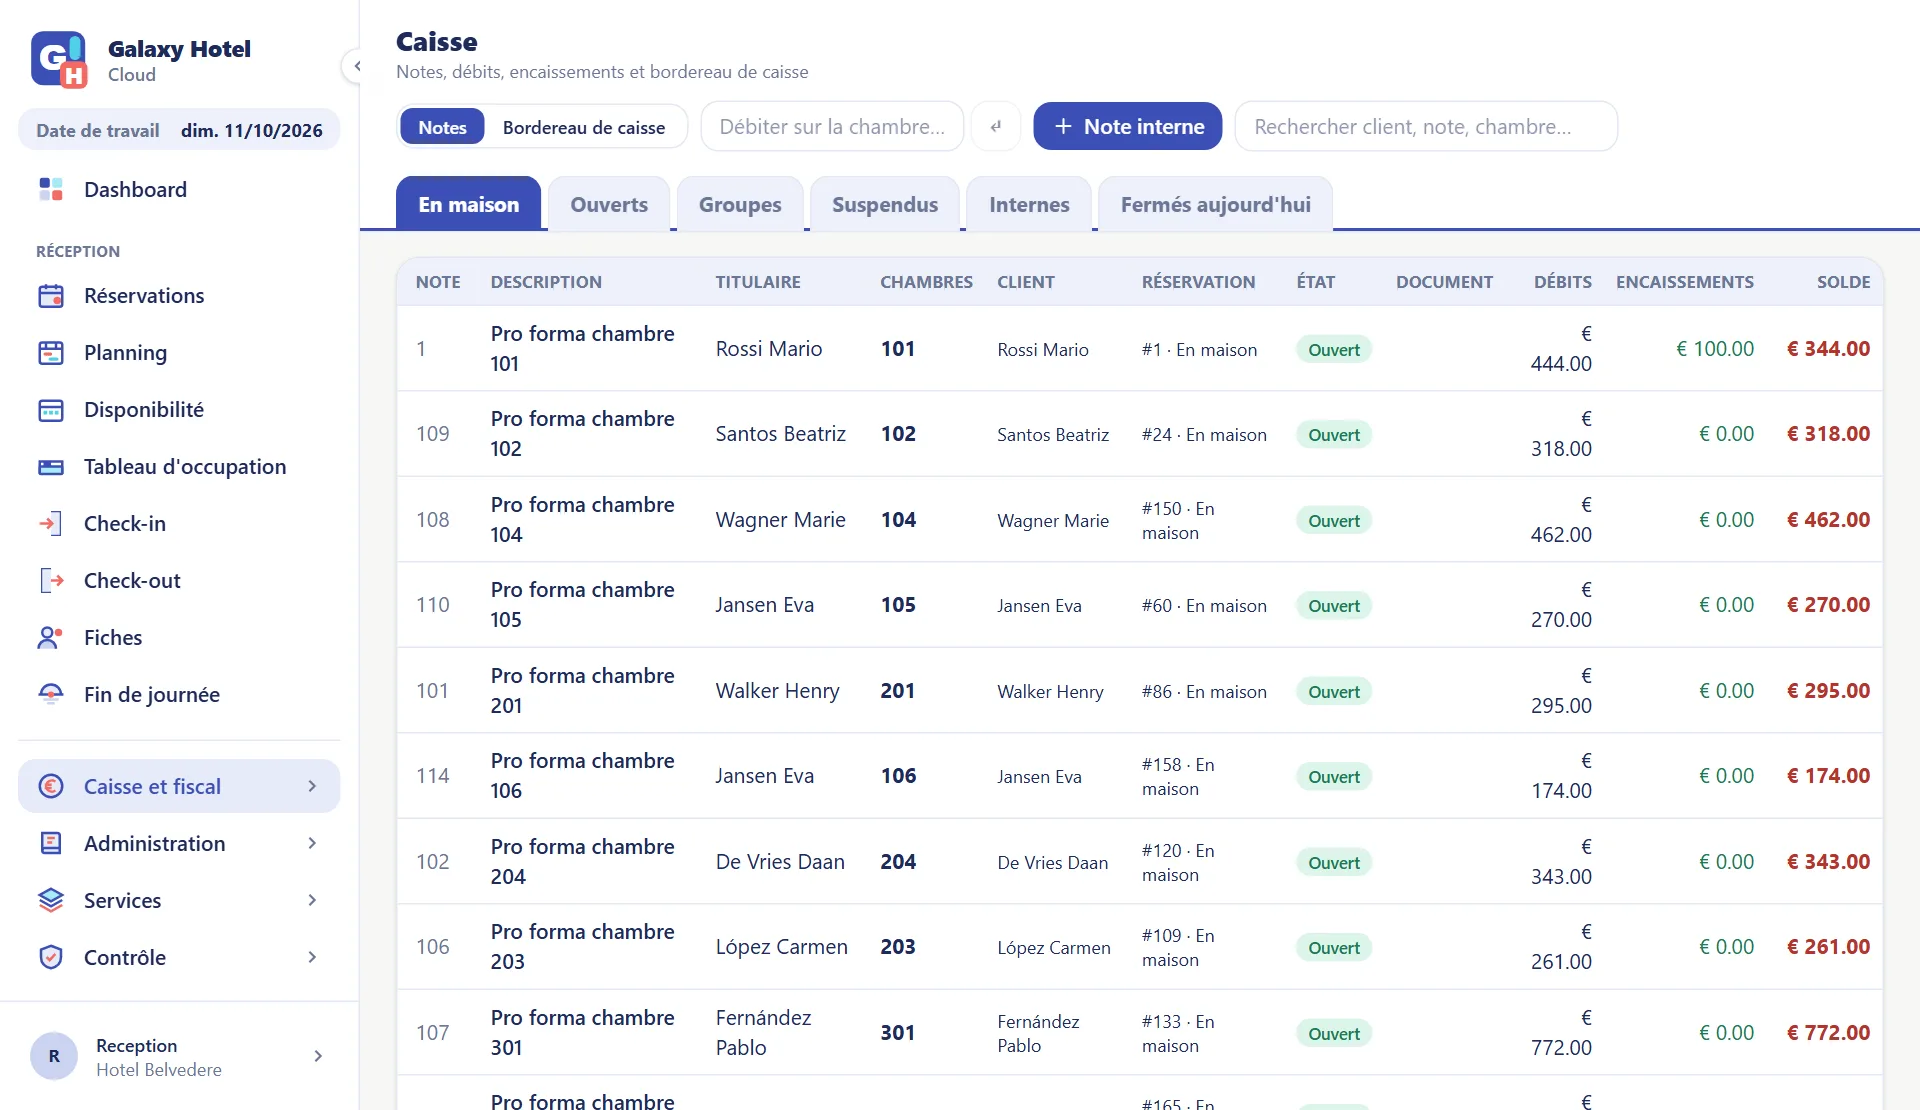Open the Suspendus tab

[x=885, y=205]
